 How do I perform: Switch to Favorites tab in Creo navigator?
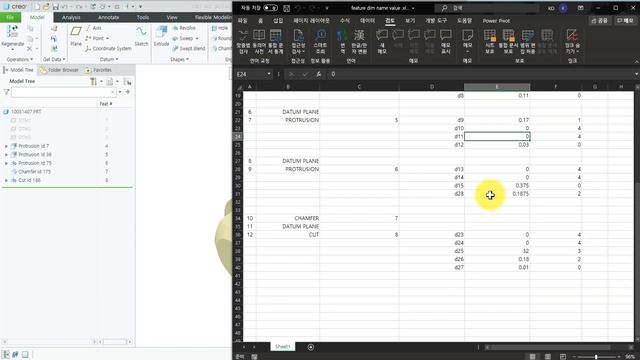[98, 70]
